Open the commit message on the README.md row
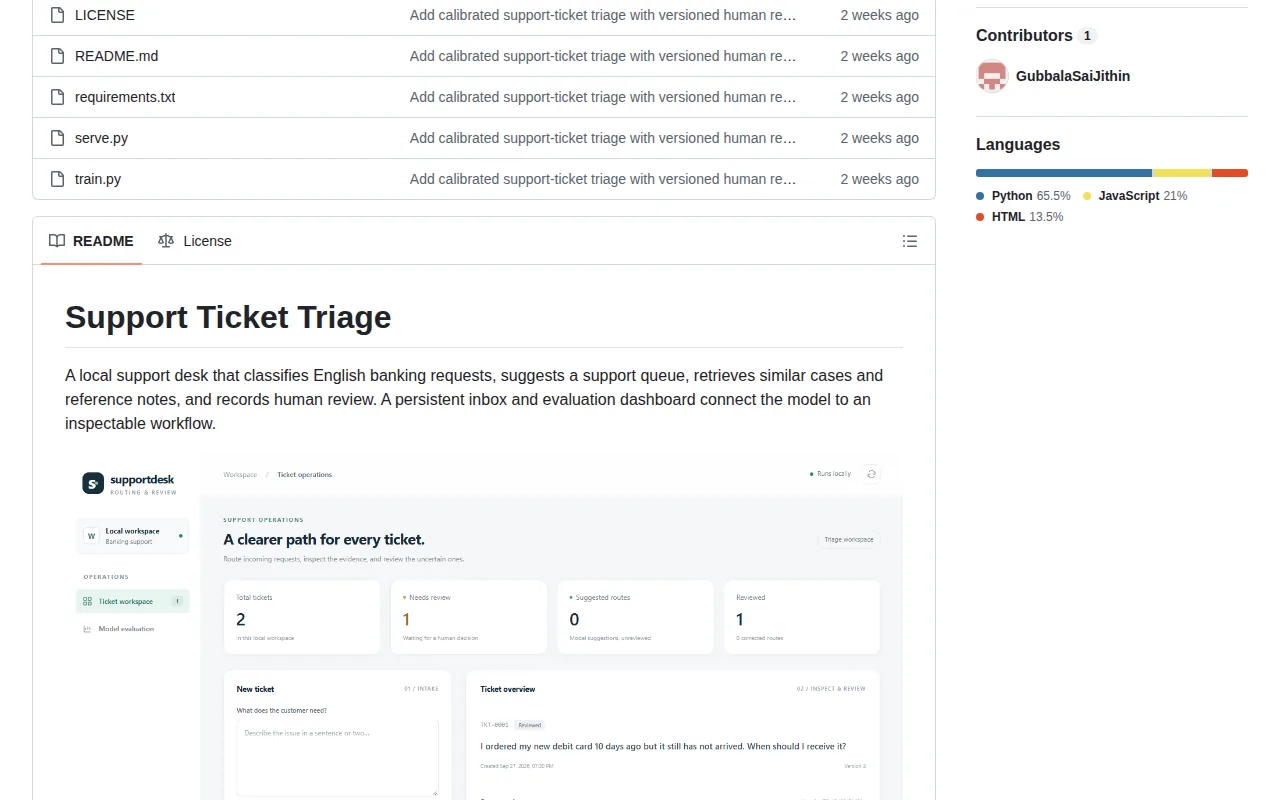1280x800 pixels. coord(603,56)
